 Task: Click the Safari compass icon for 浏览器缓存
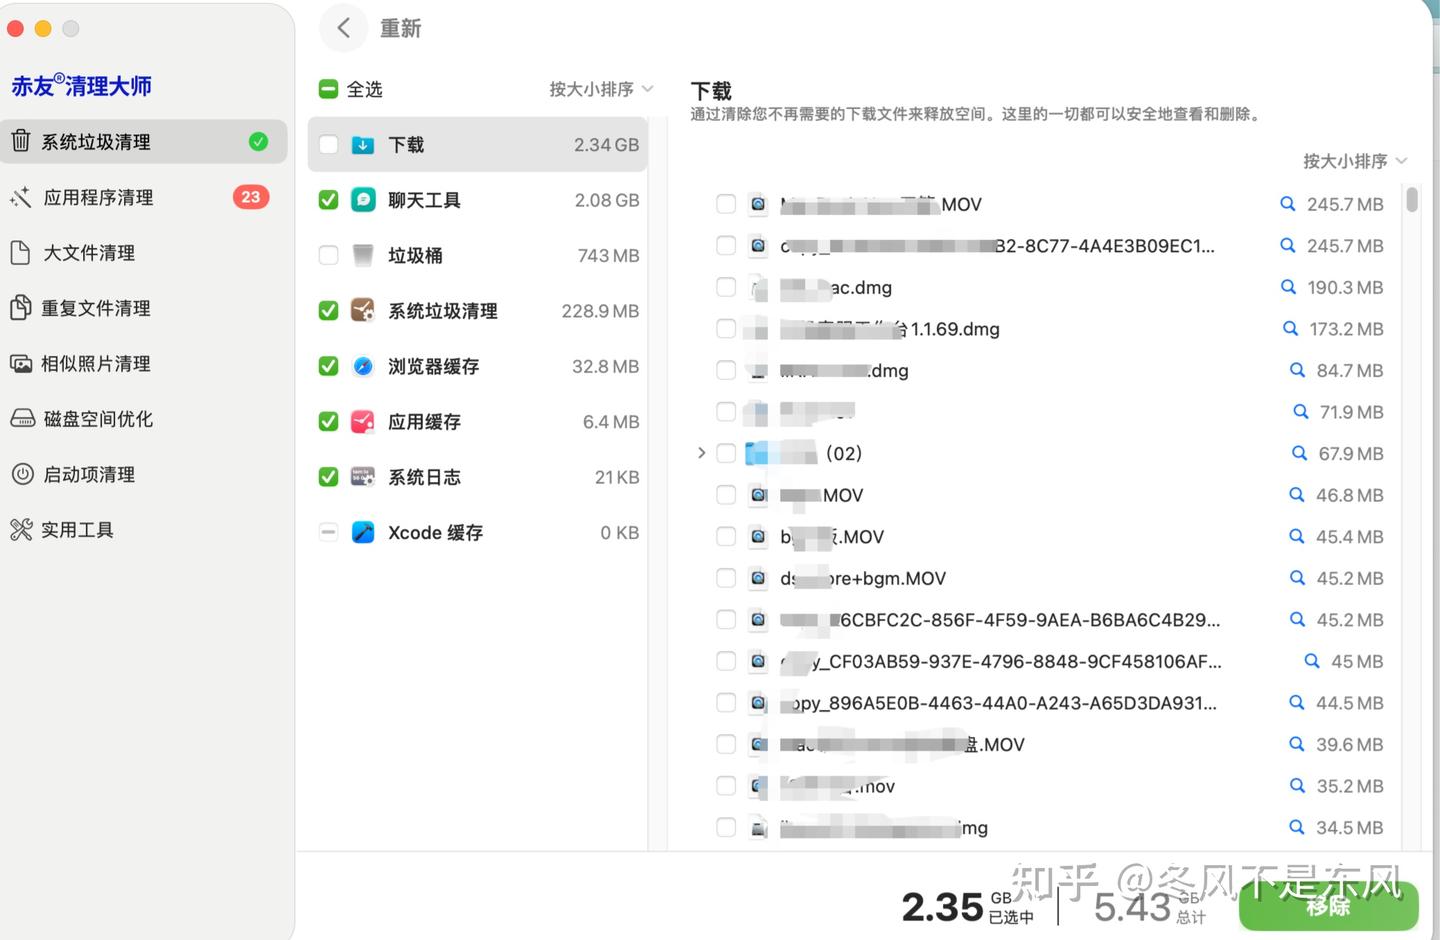point(363,366)
